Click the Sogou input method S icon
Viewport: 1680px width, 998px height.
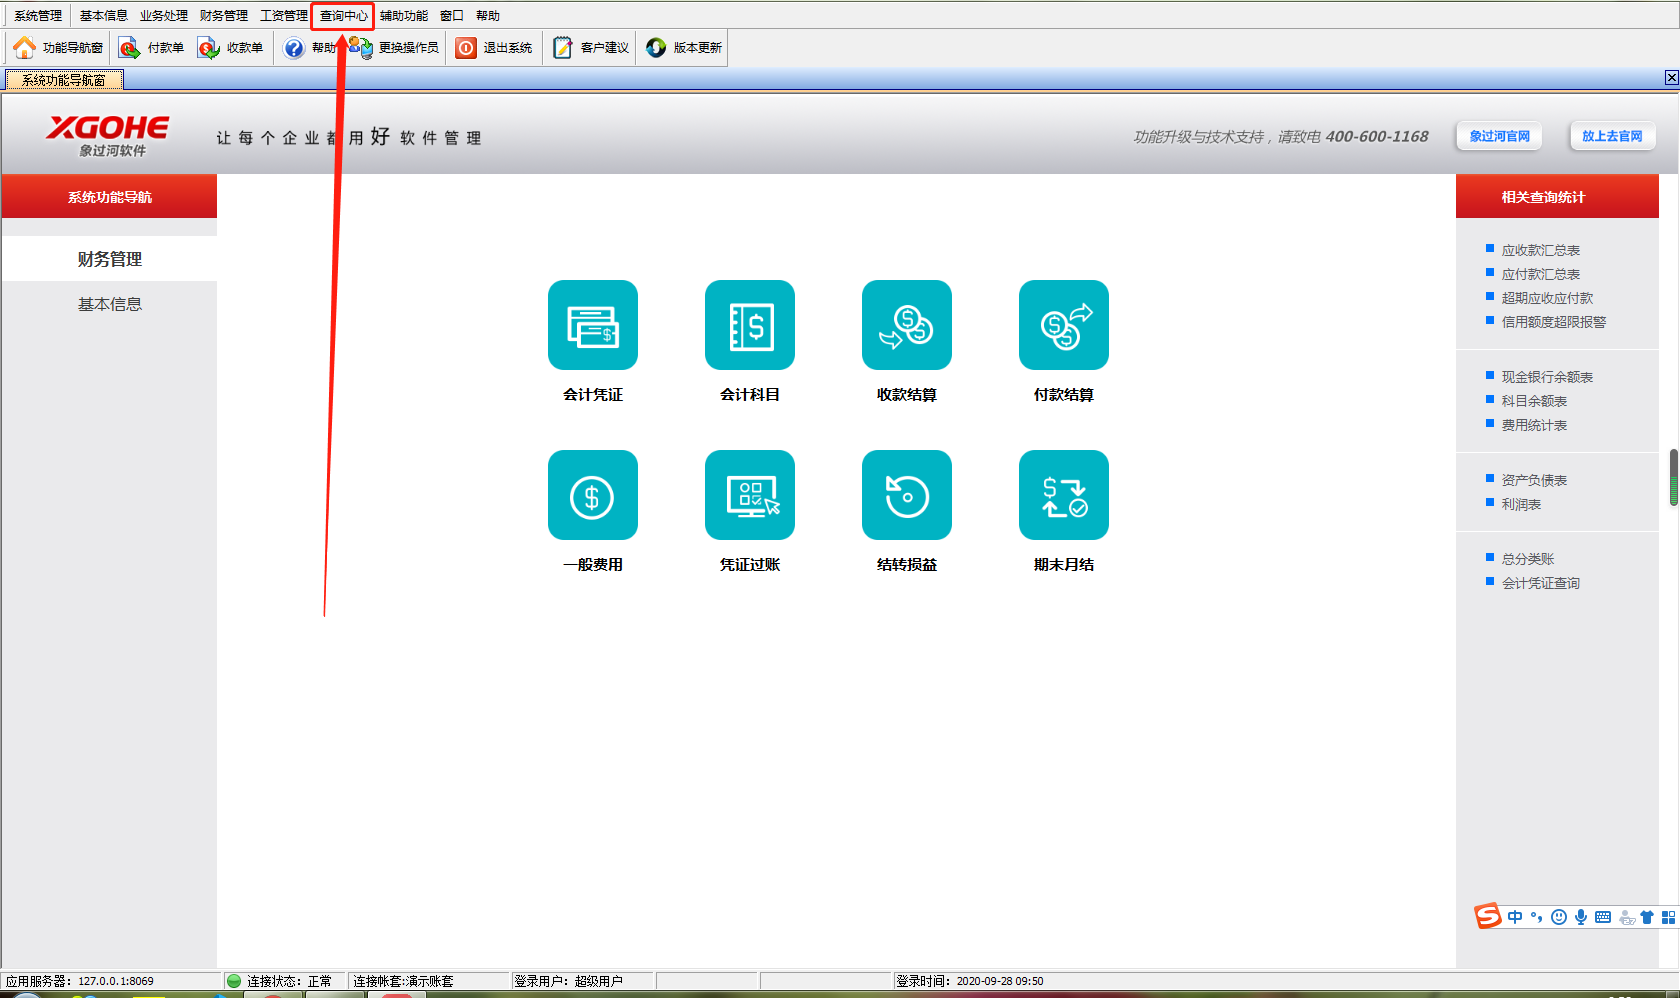[x=1488, y=916]
